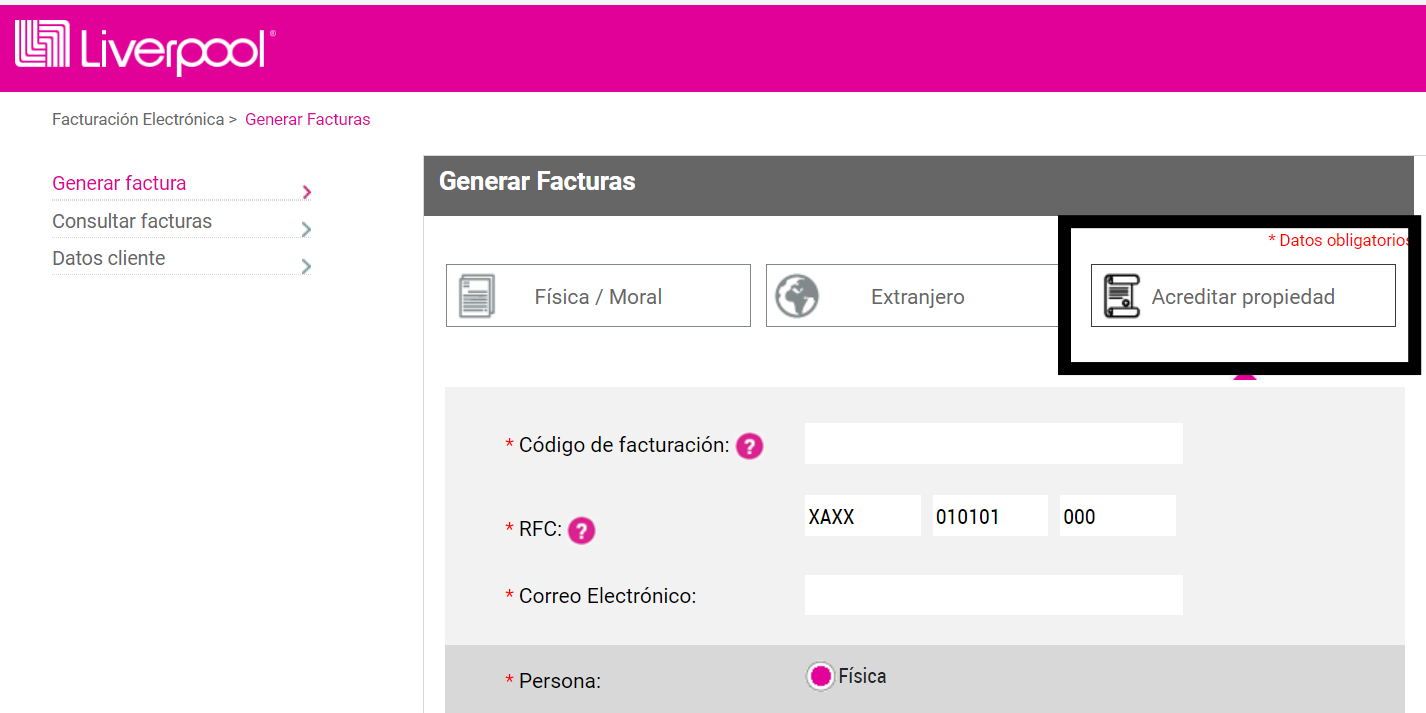The image size is (1426, 713).
Task: Focus the Código de facturación input field
Action: 994,443
